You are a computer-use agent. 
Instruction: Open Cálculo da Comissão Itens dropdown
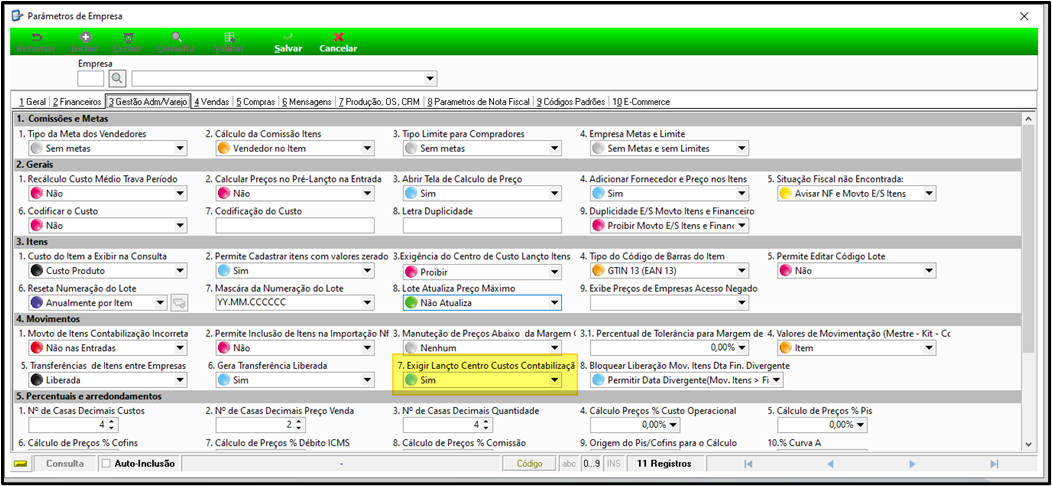point(367,148)
